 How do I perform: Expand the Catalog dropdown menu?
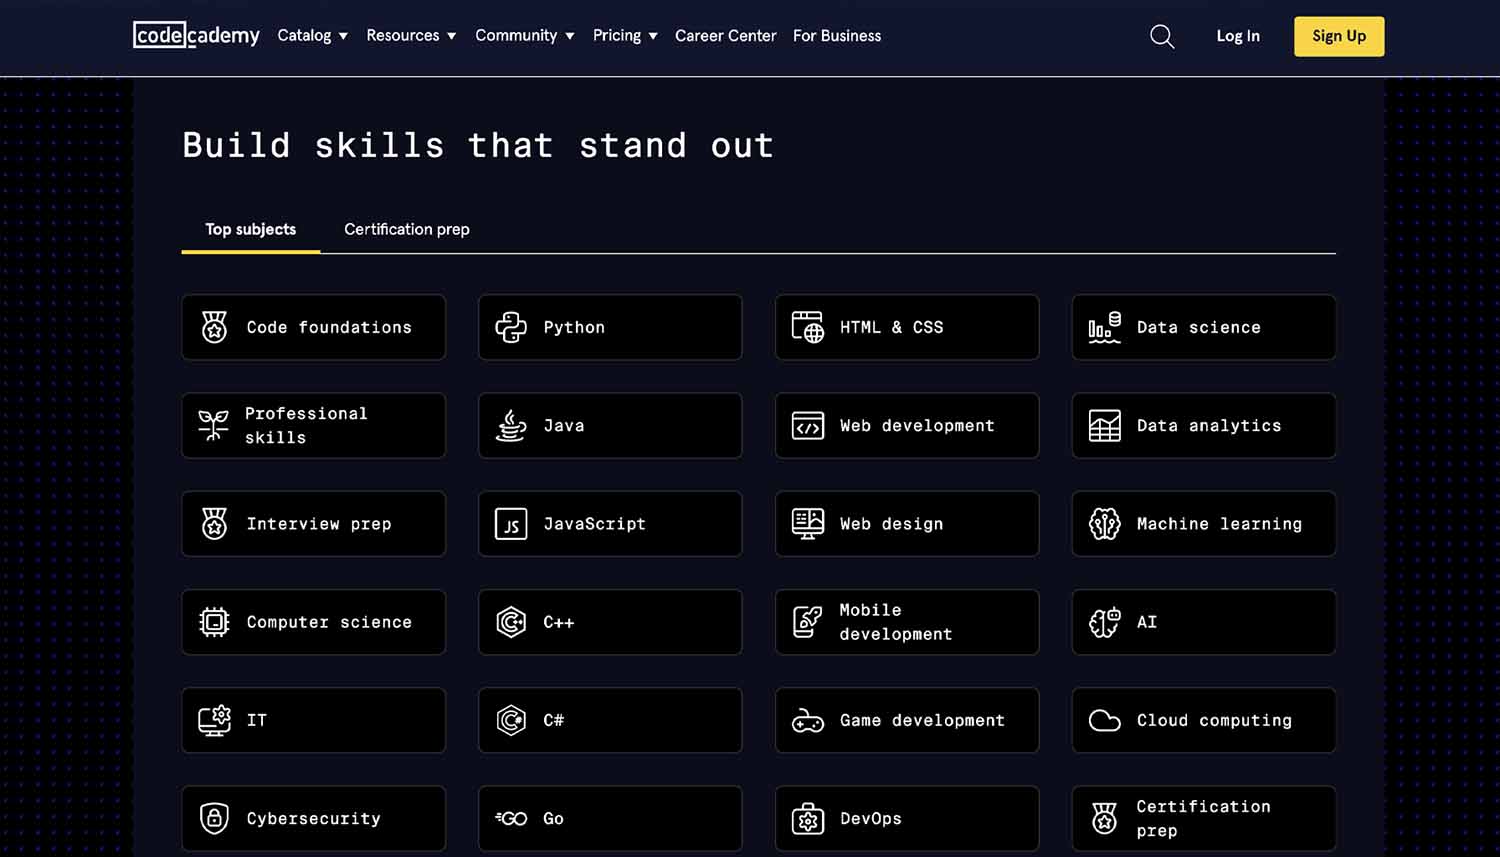point(313,36)
